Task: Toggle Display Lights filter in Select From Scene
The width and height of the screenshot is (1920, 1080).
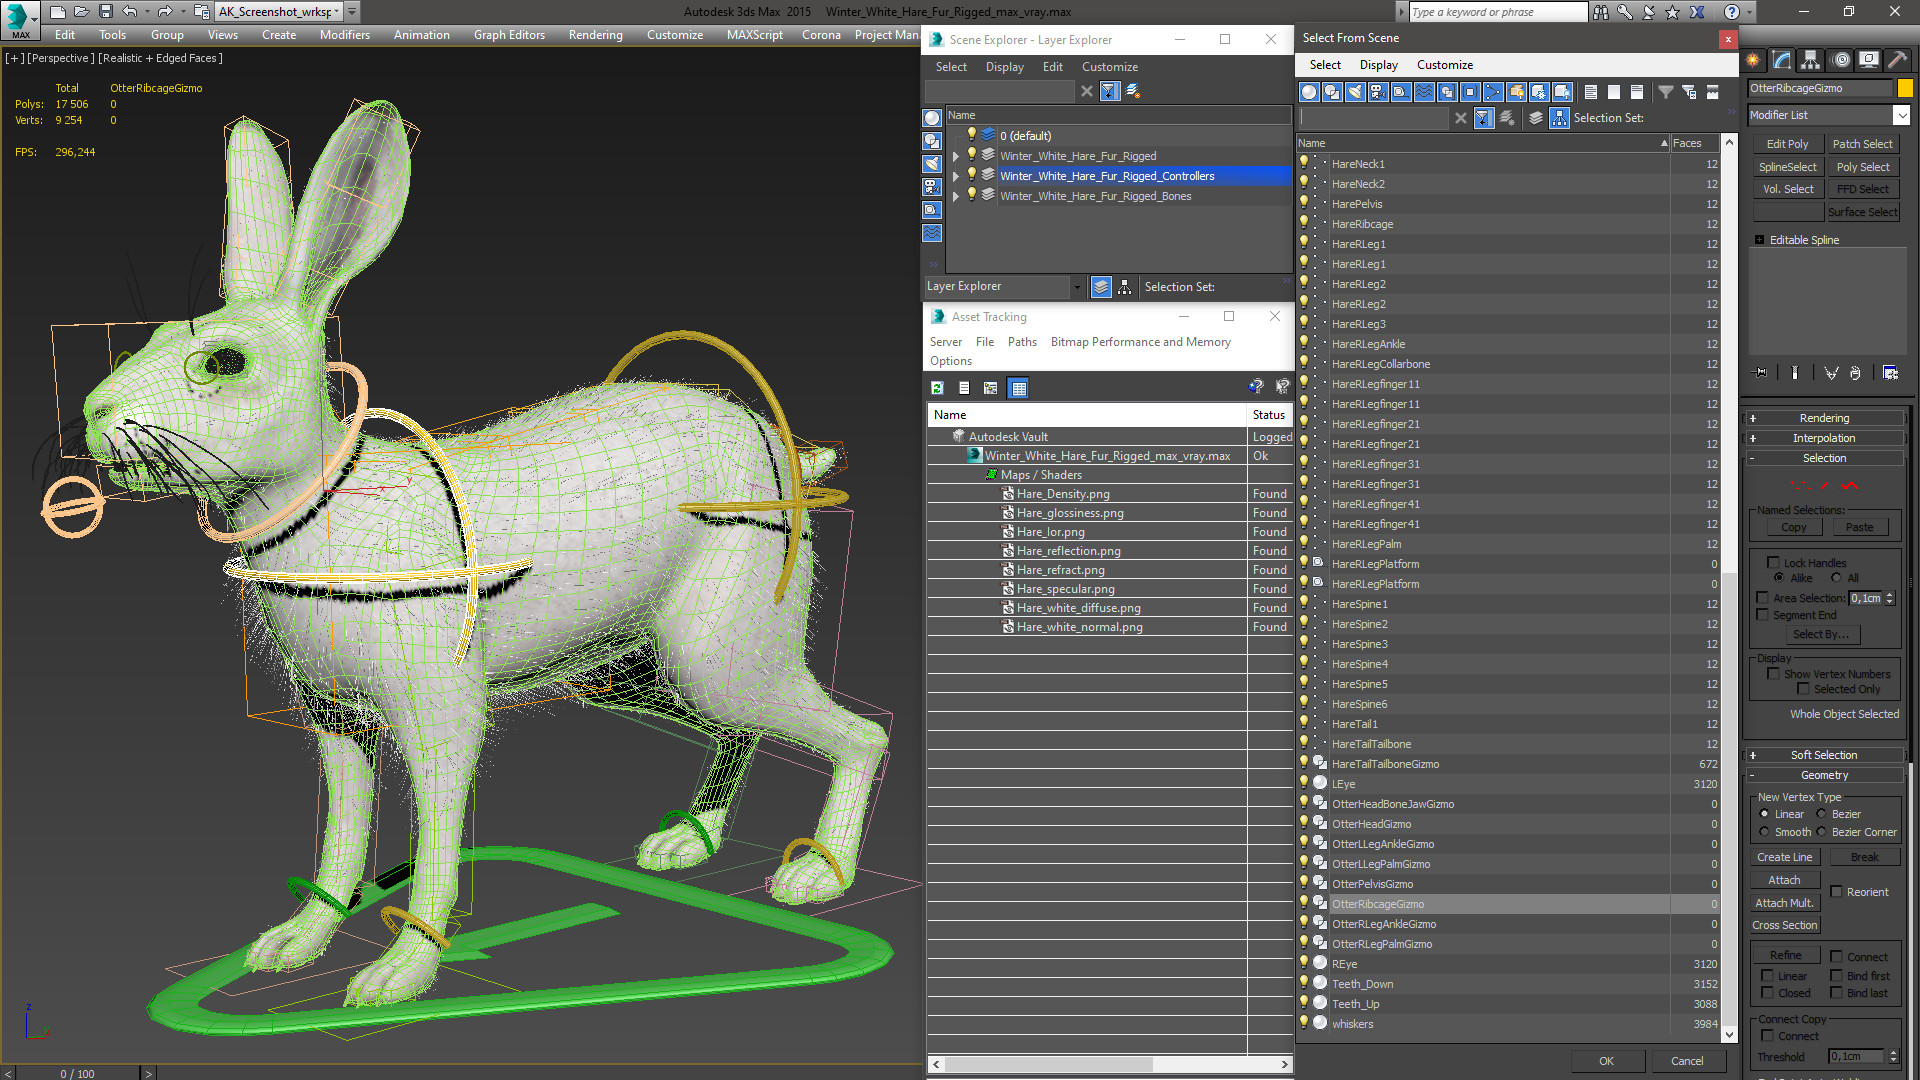Action: (x=1355, y=92)
